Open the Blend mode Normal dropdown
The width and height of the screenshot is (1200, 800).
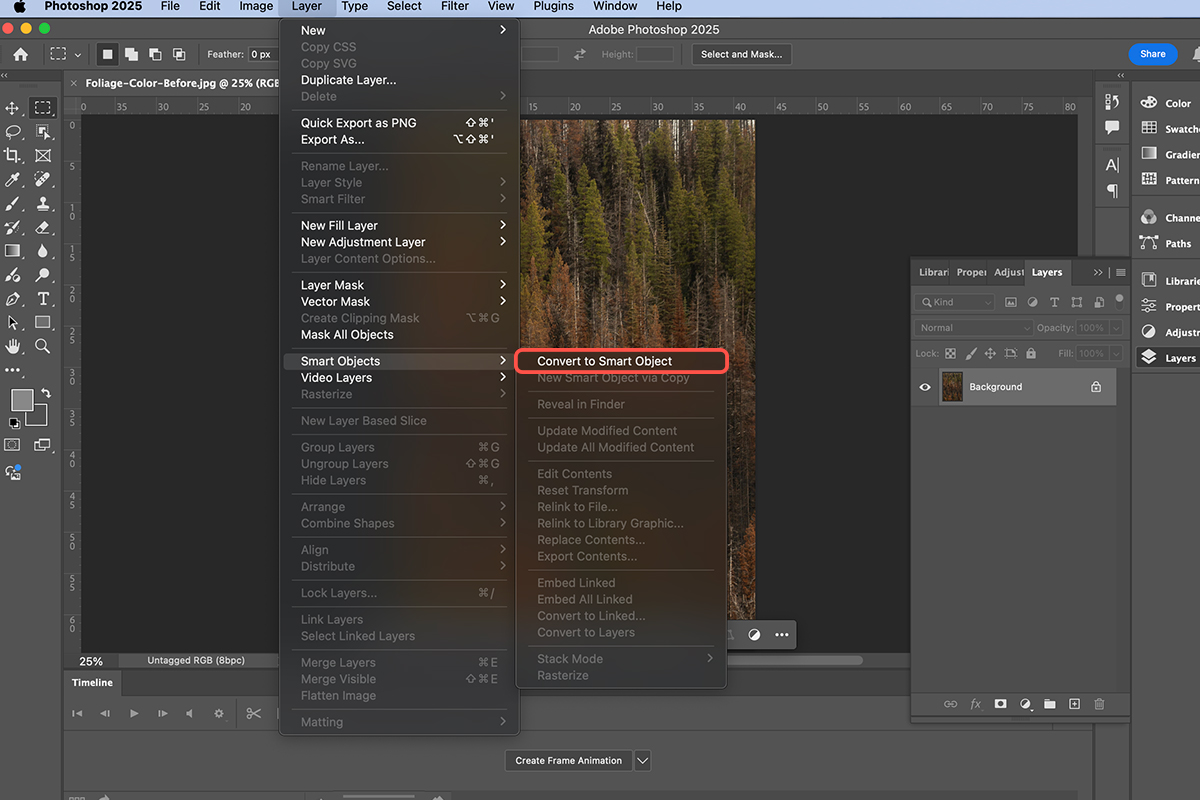(974, 328)
